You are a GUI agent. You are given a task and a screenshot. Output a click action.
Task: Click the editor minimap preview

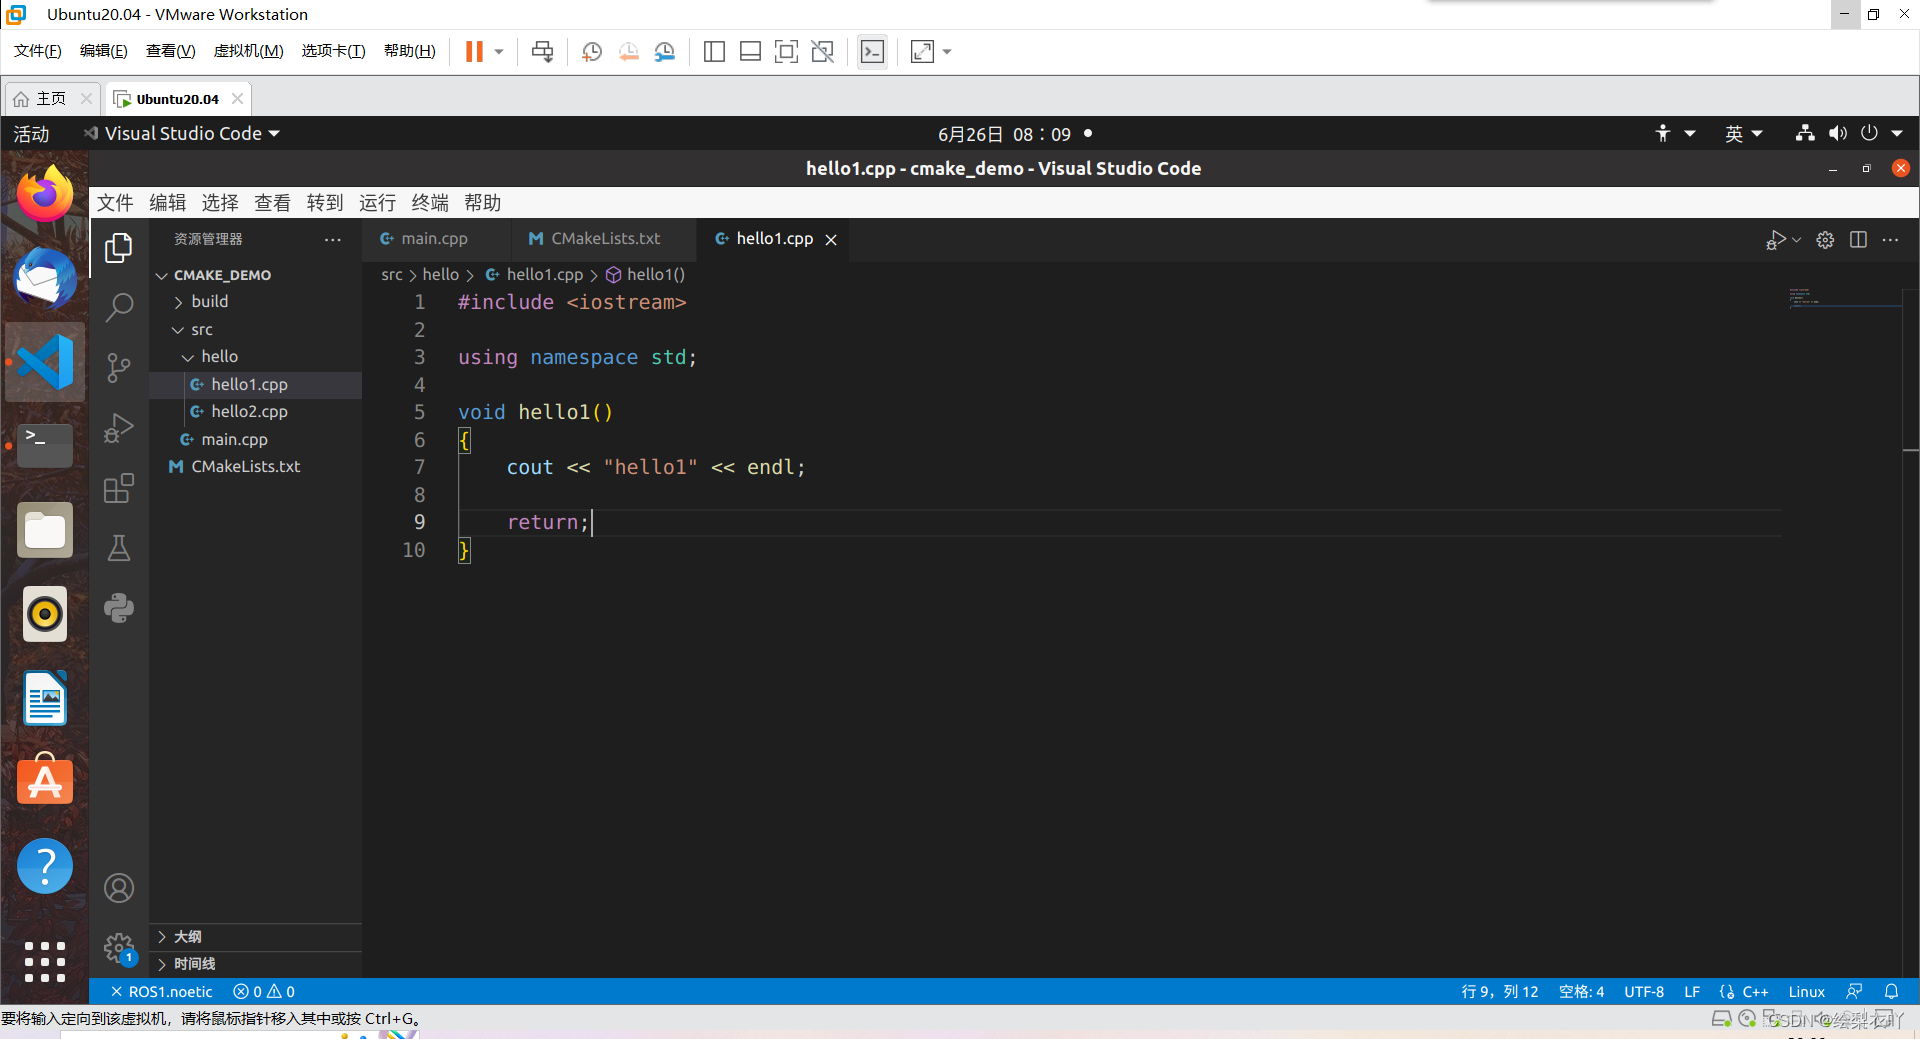coord(1843,297)
